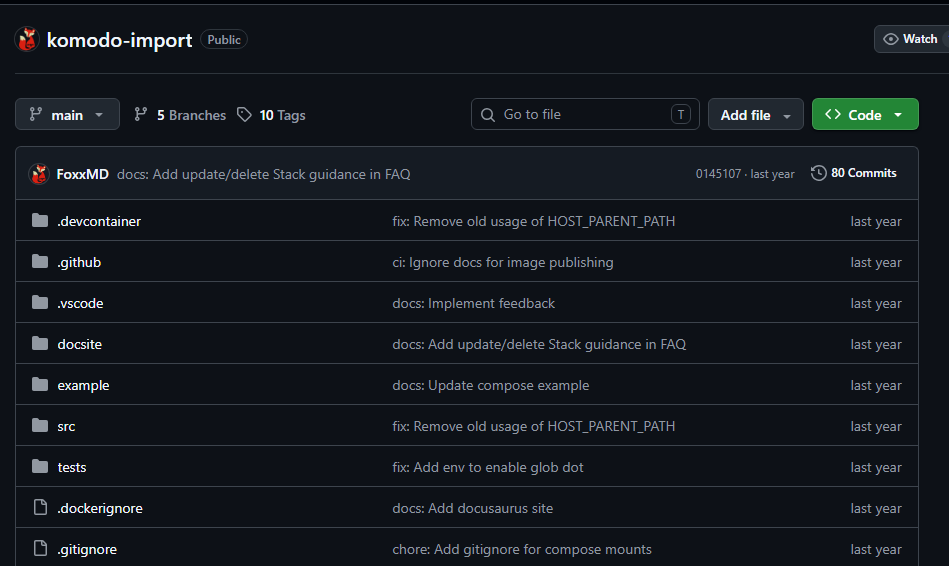Click the file icon for .dockerignore
The width and height of the screenshot is (949, 566).
[40, 507]
